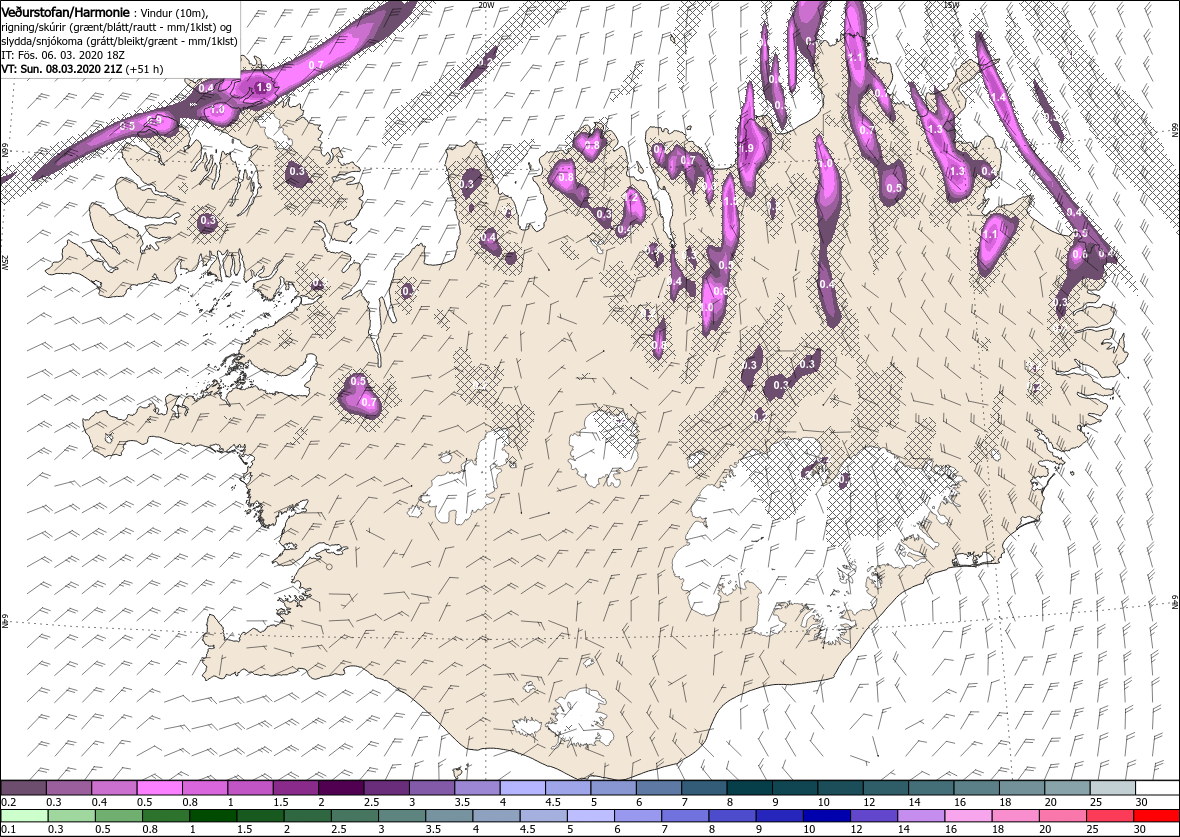Pick the upper legend swatch between 4 and 4.5

tap(523, 788)
